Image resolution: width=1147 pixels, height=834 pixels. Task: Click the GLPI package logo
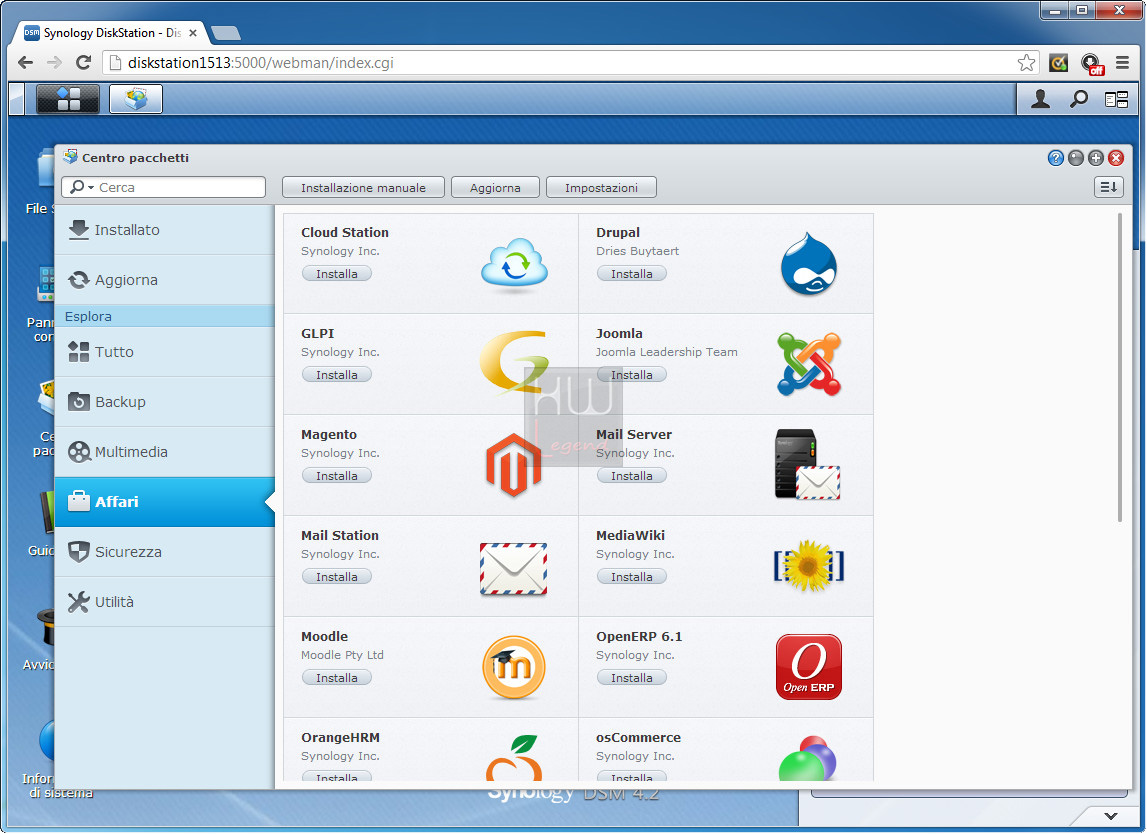514,364
